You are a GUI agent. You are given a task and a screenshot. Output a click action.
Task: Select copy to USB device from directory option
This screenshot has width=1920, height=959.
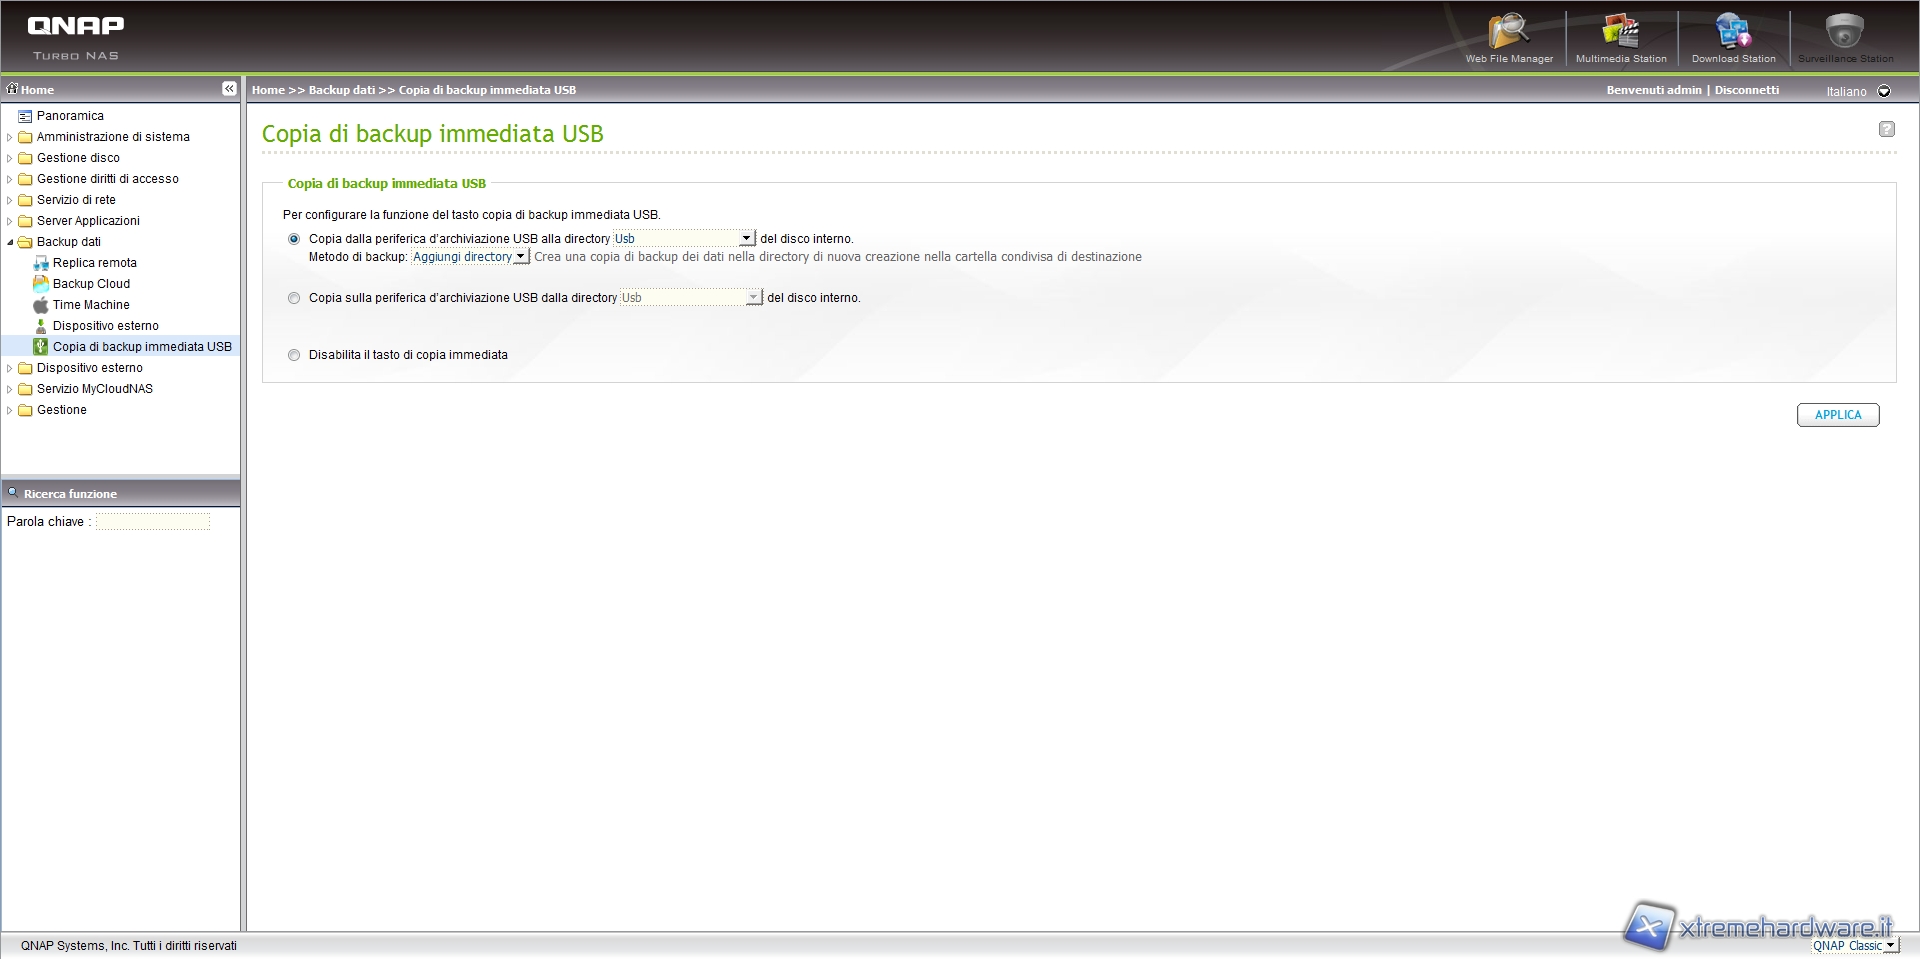click(294, 298)
